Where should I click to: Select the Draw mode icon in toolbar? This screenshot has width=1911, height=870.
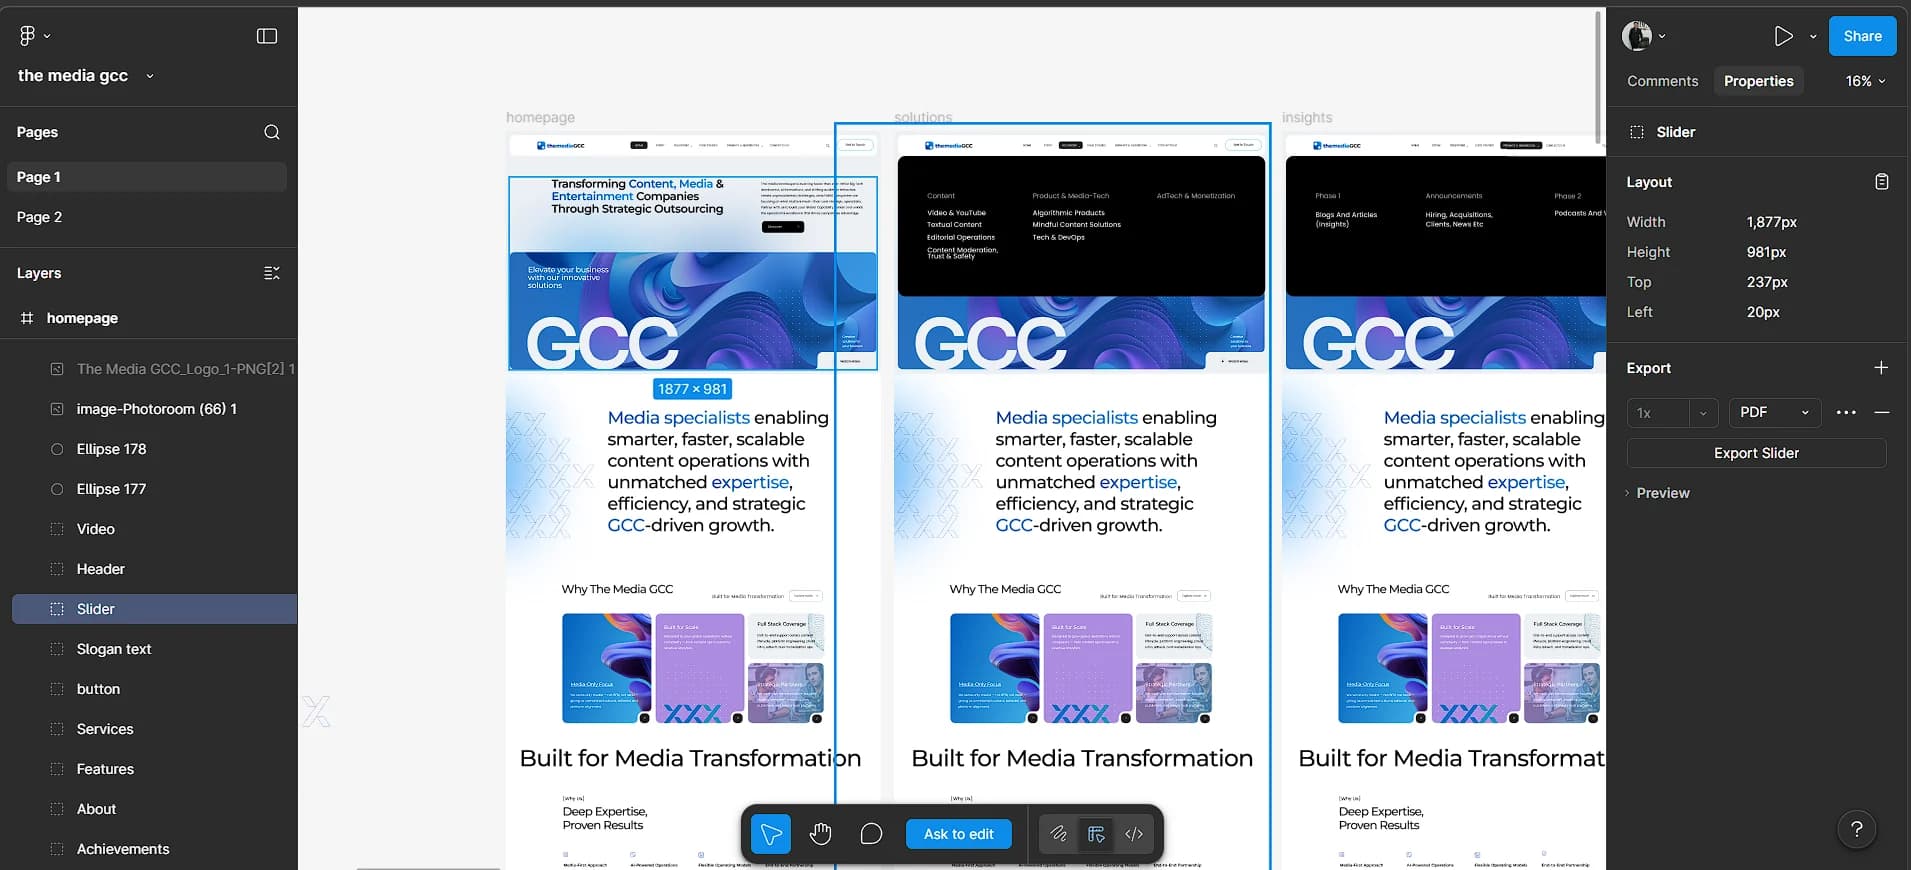coord(1058,834)
